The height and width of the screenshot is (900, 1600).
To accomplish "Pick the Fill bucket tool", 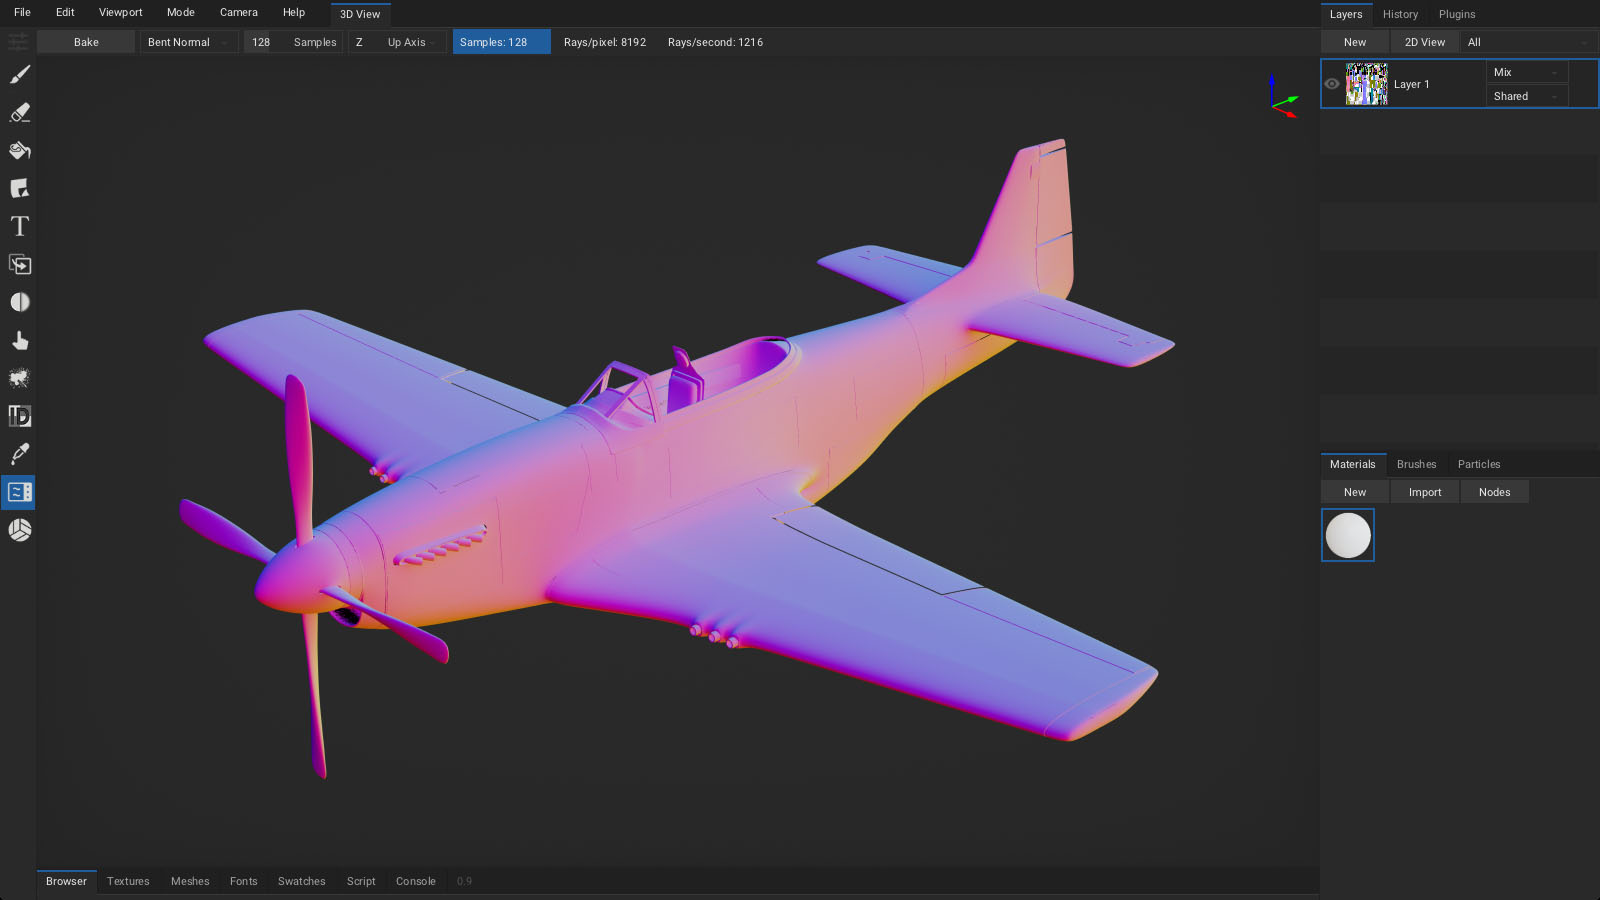I will (20, 151).
